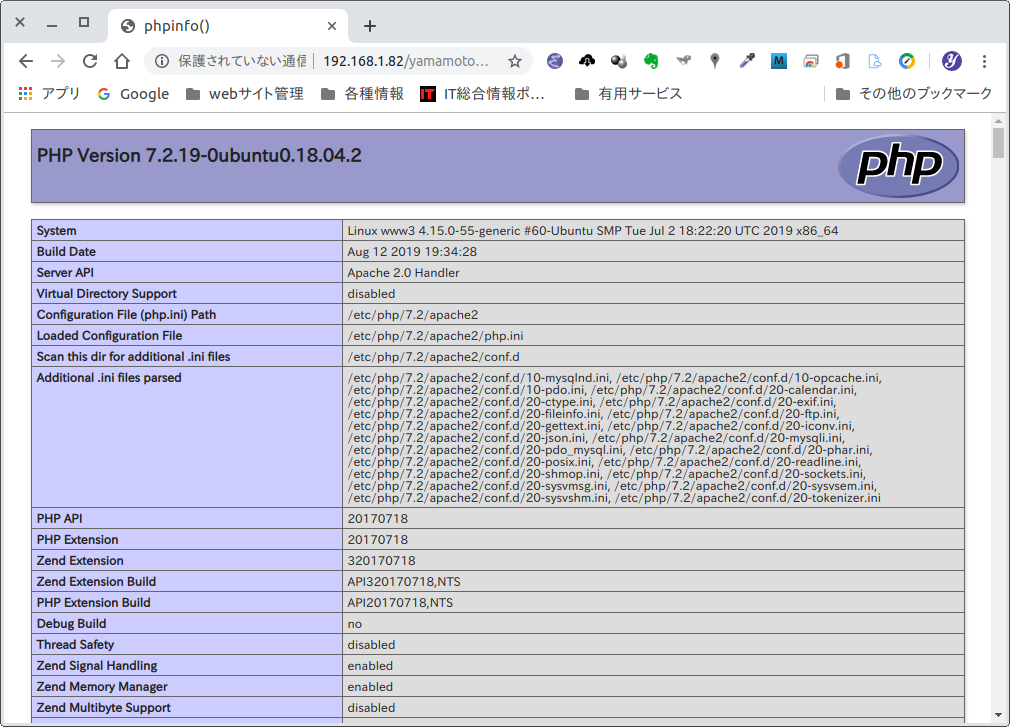Close the phpinfo() tab
The width and height of the screenshot is (1010, 727).
pos(332,26)
